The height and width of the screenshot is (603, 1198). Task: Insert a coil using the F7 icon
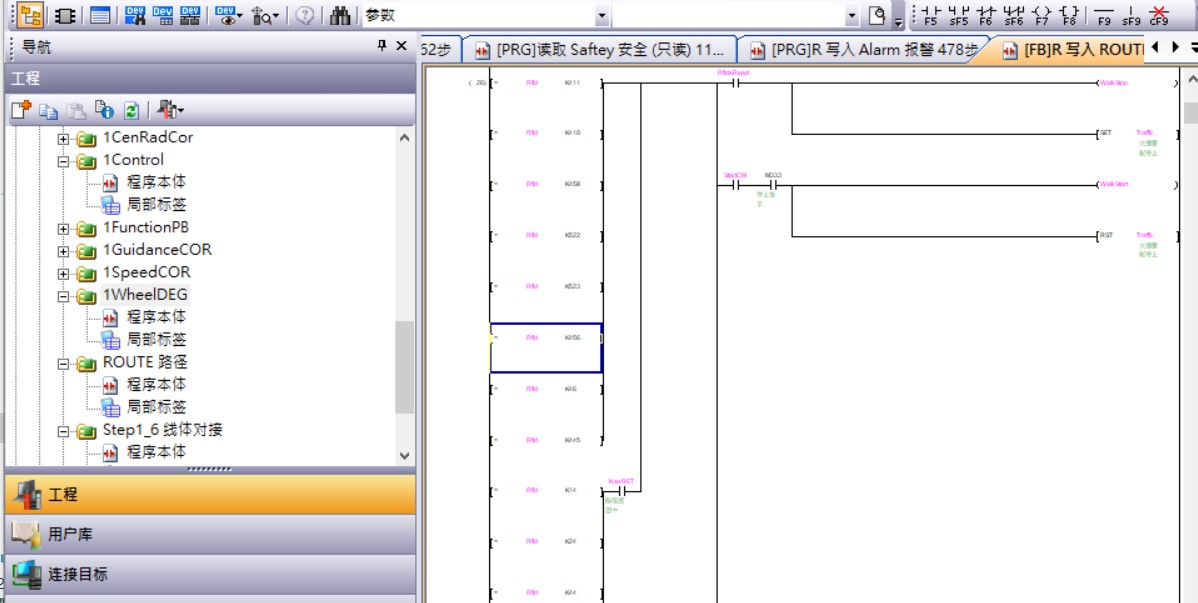(x=1042, y=15)
